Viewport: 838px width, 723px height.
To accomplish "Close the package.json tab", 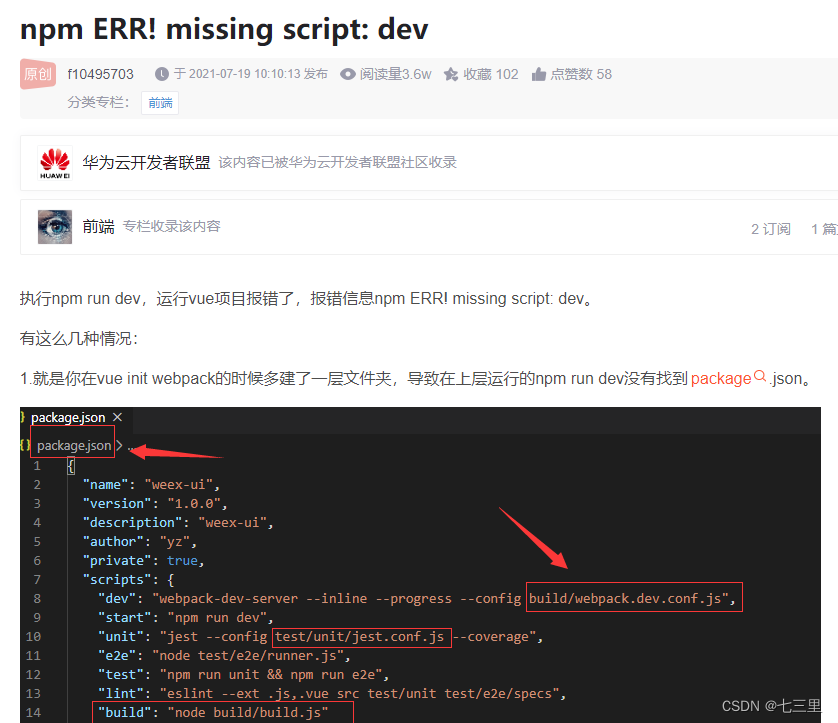I will point(118,417).
